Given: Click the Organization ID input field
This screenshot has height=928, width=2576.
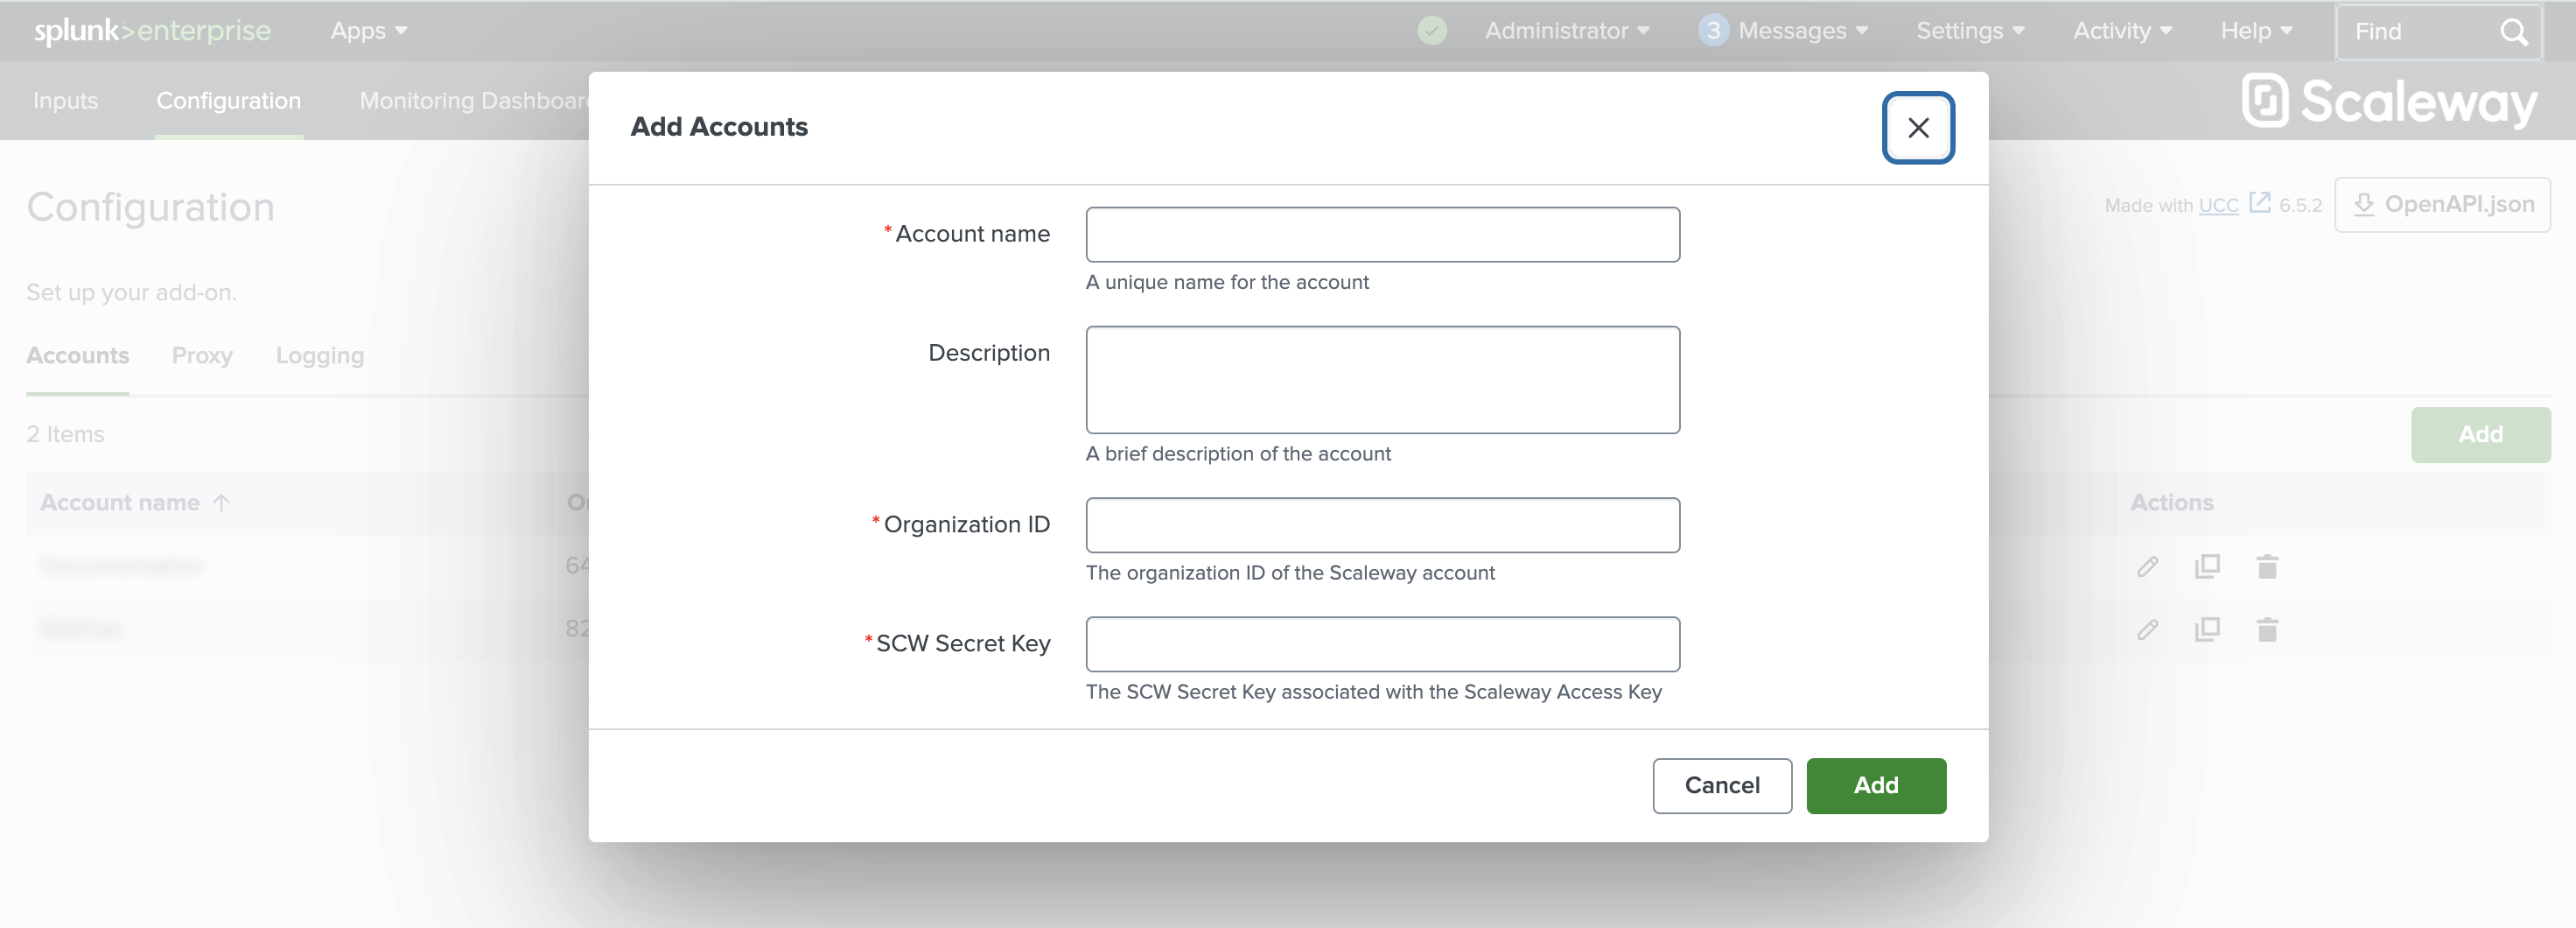Looking at the screenshot, I should pos(1382,524).
